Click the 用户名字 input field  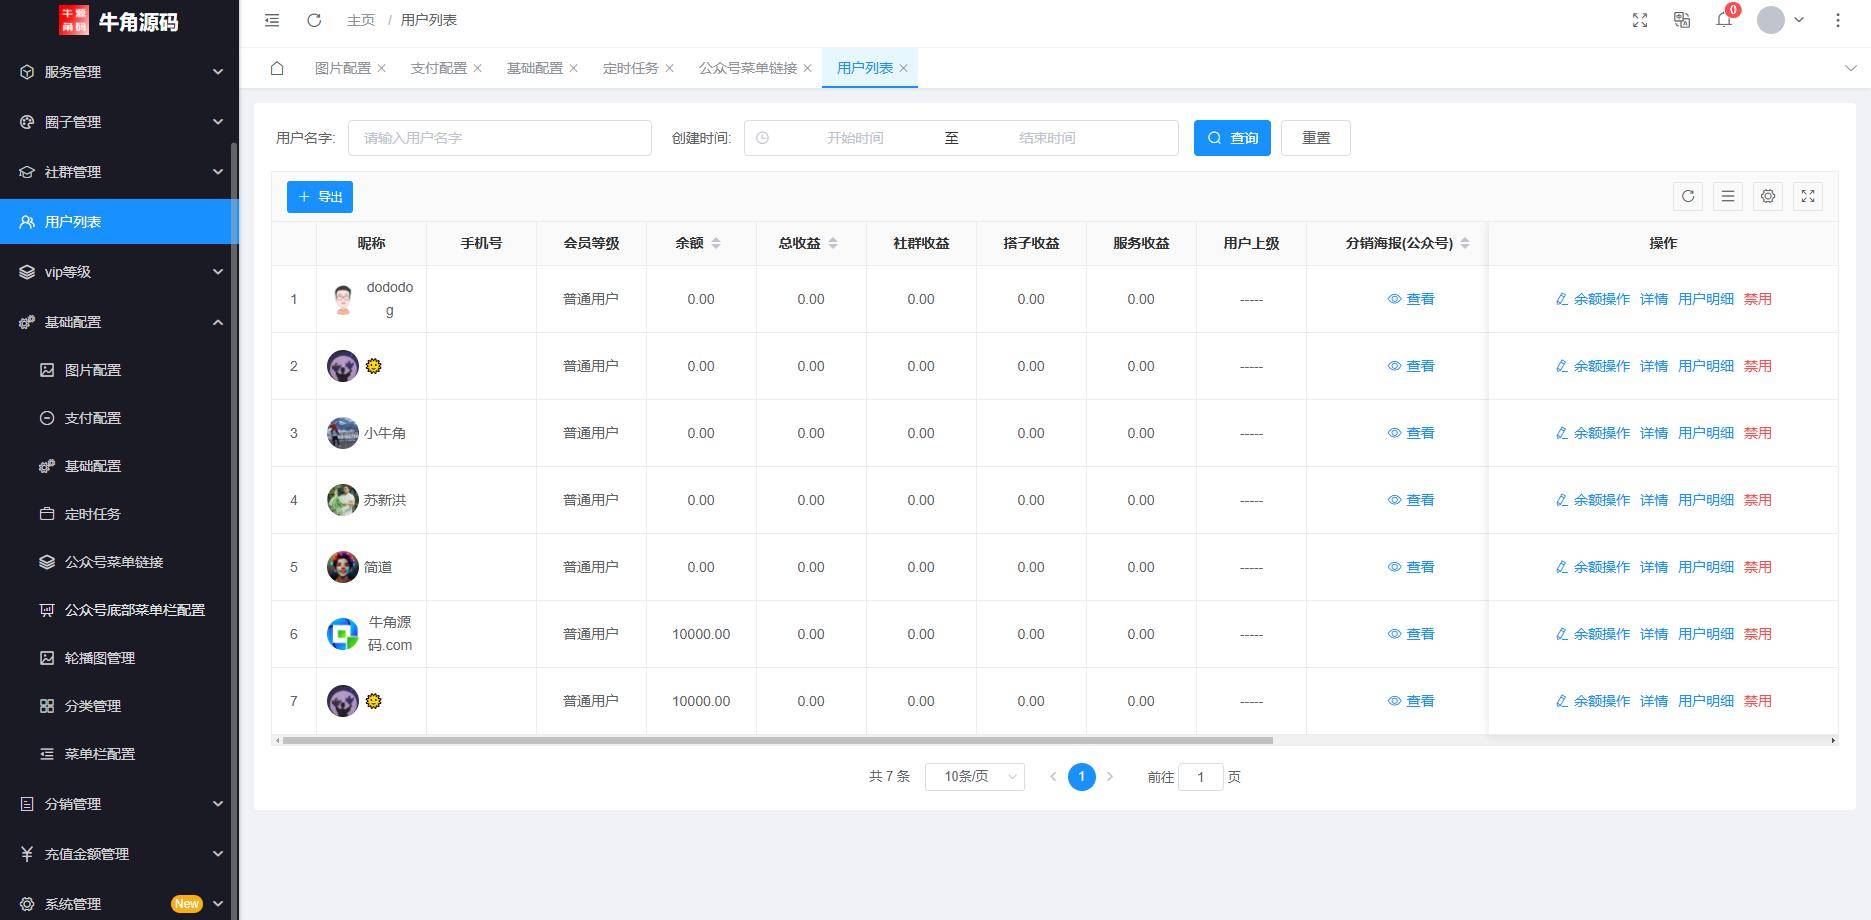click(x=499, y=138)
